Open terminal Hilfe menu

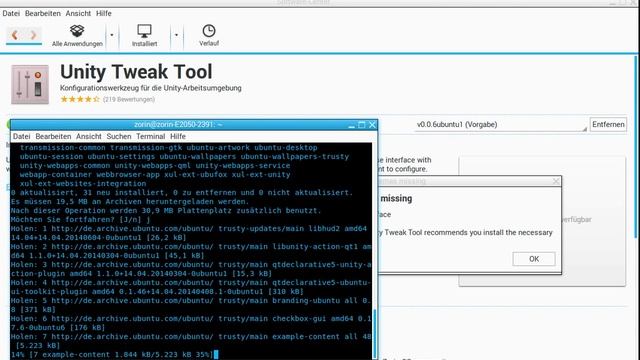click(178, 136)
